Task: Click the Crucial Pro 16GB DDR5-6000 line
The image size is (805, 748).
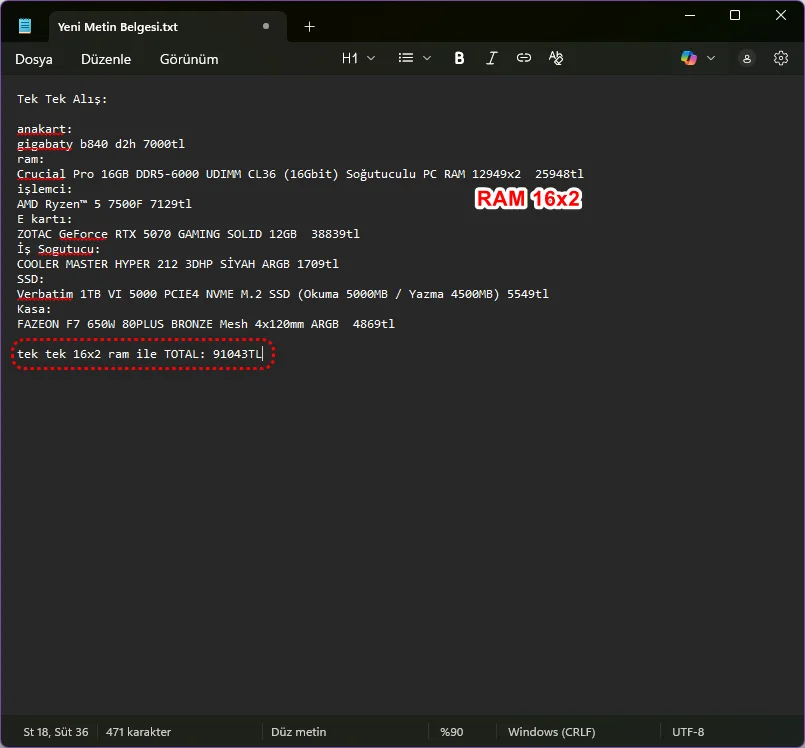Action: pyautogui.click(x=300, y=174)
